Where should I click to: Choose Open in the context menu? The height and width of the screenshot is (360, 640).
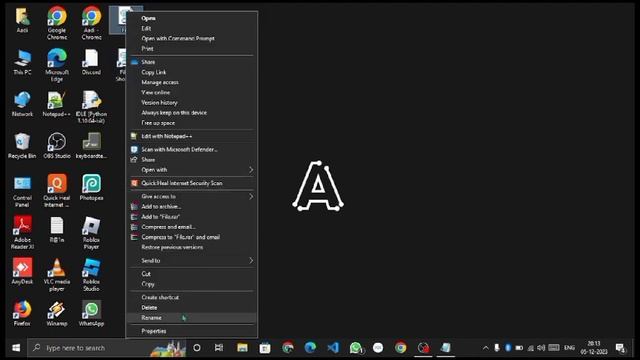tap(192, 18)
